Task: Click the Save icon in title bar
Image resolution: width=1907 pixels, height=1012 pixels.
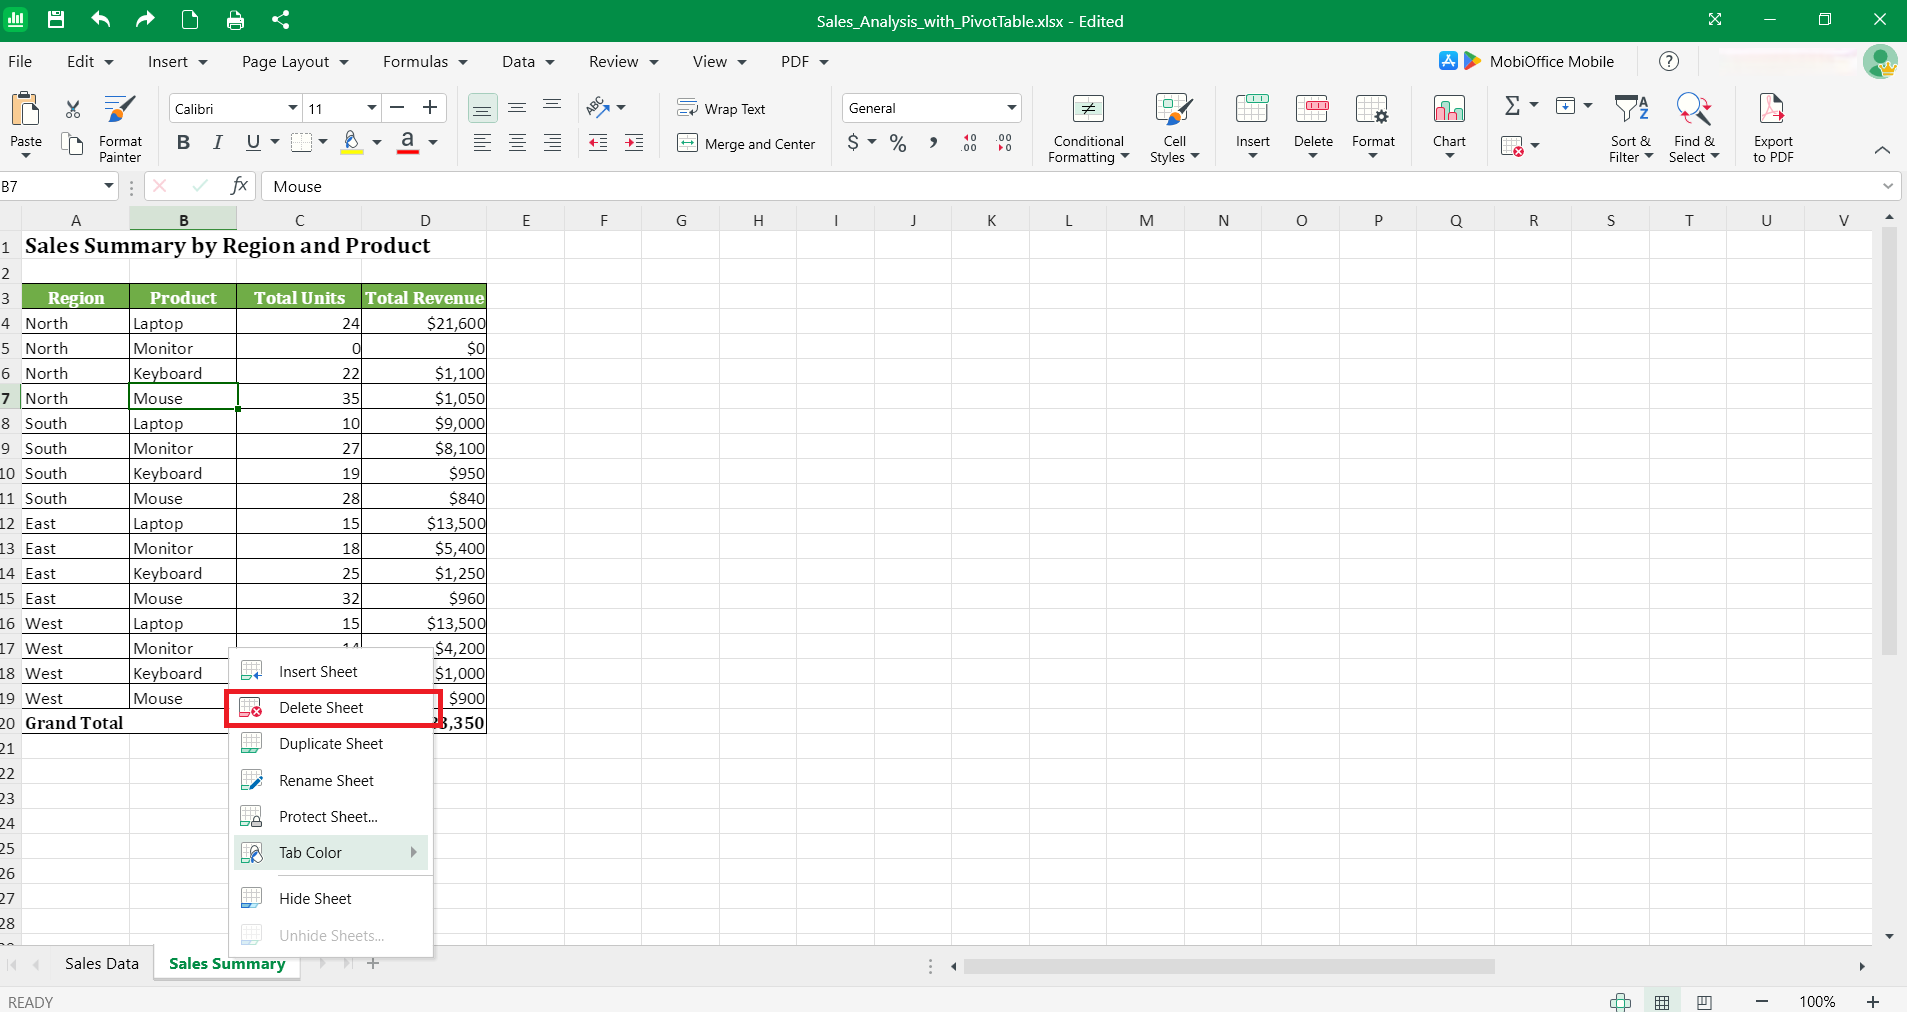Action: [56, 20]
